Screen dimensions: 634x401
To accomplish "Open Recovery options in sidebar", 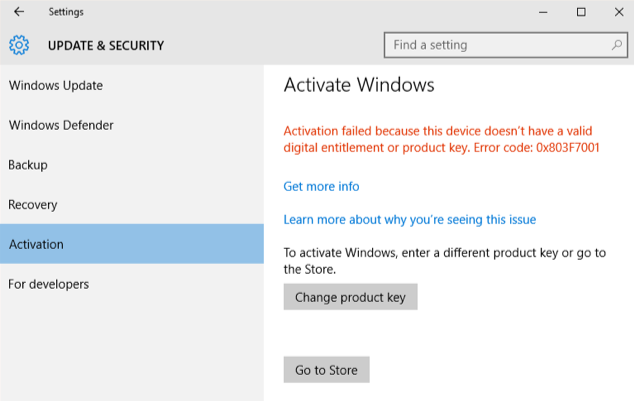I will [33, 205].
